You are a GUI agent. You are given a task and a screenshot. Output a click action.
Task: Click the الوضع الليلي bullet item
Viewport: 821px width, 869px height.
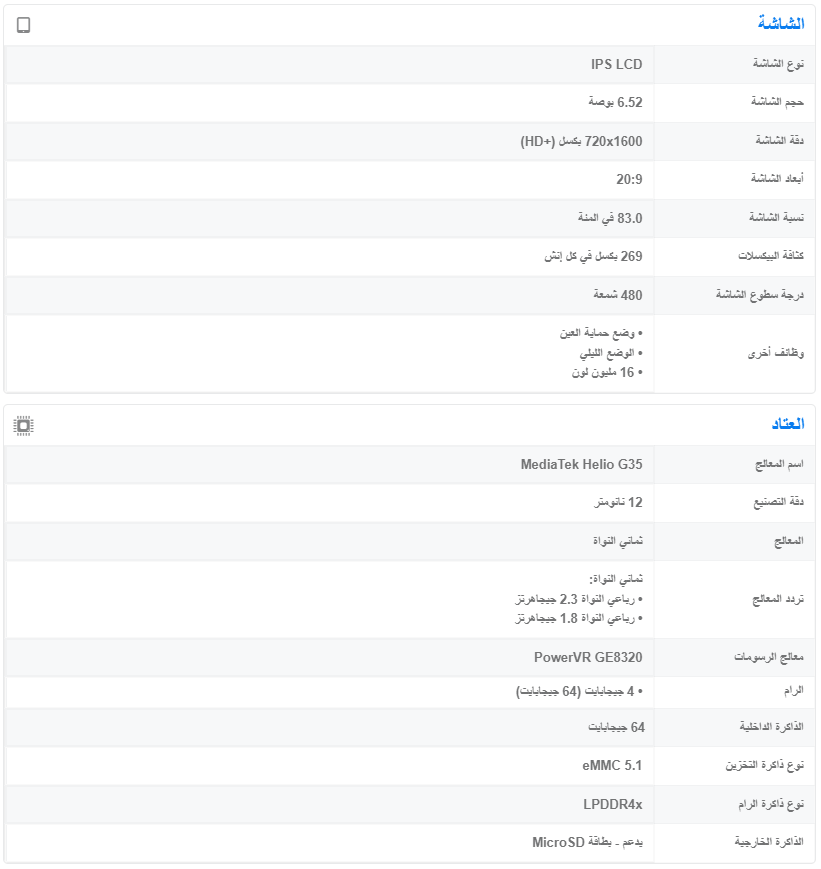607,353
